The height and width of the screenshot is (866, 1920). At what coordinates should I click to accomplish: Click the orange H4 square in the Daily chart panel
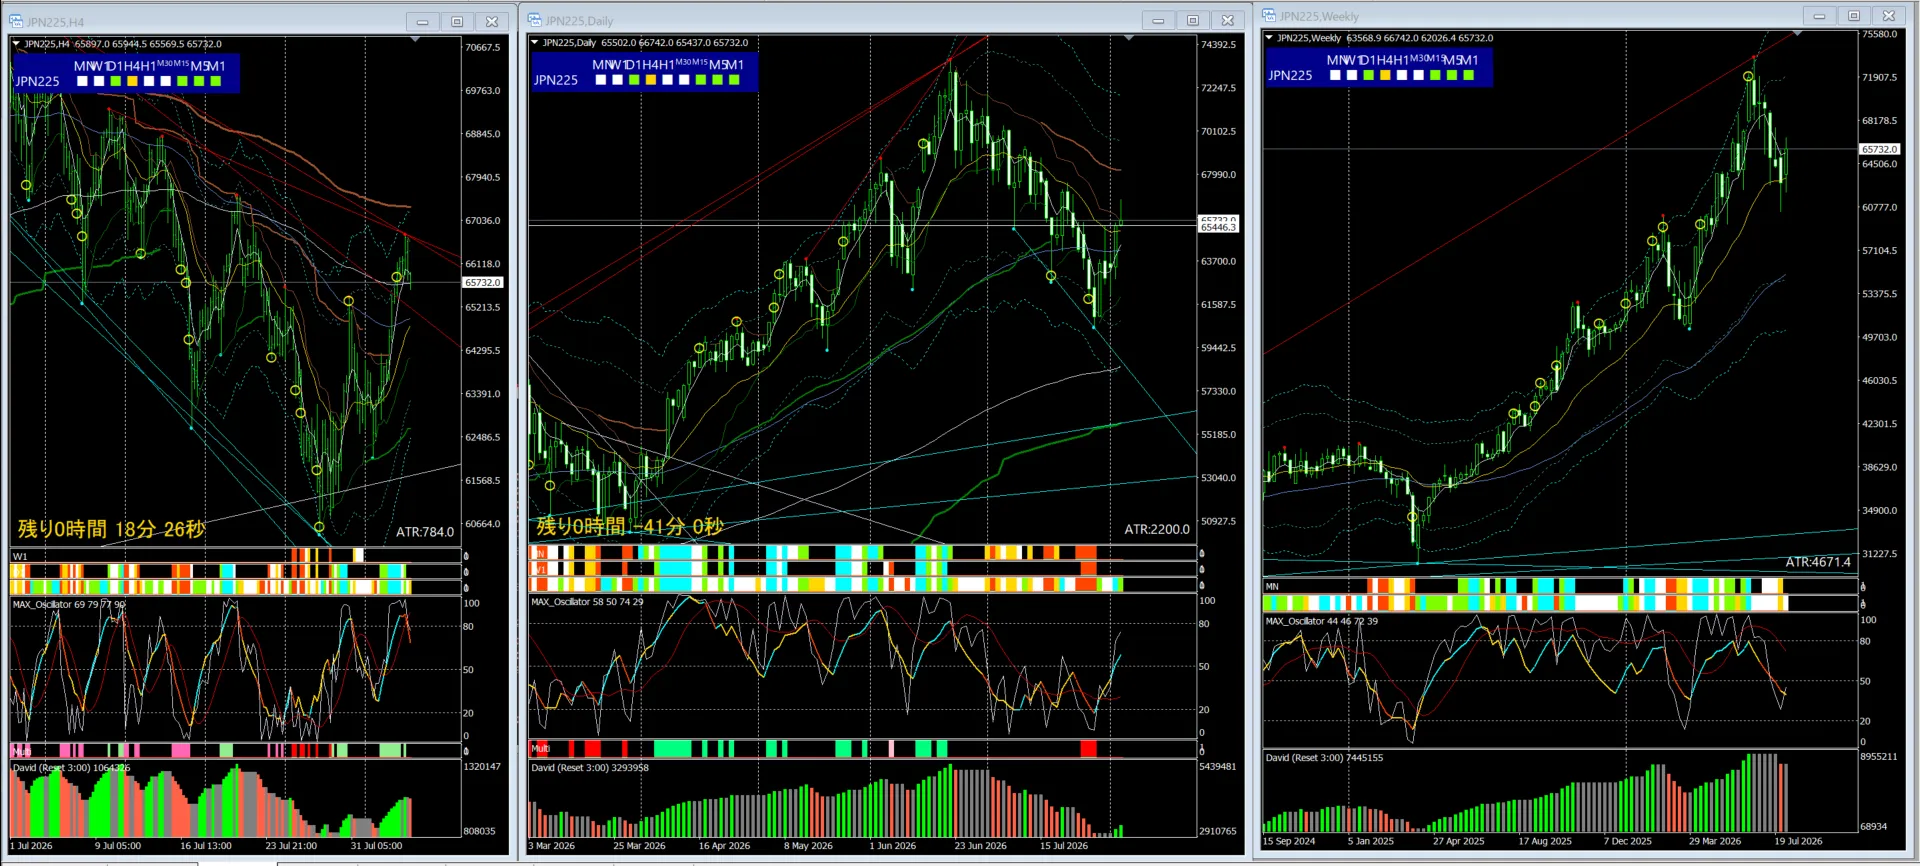[651, 80]
